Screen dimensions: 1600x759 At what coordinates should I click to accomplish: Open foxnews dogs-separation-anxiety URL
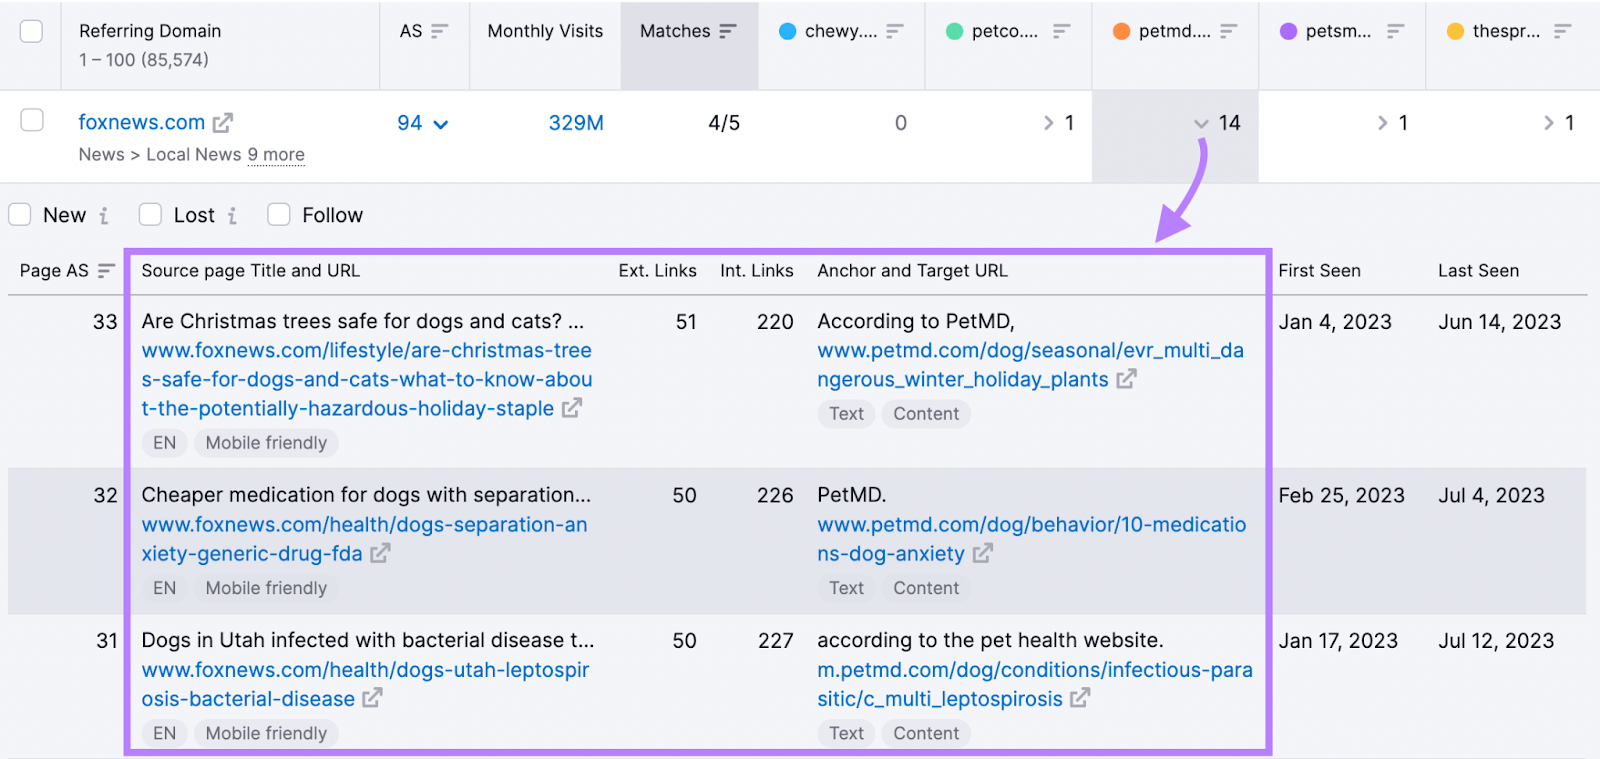364,539
